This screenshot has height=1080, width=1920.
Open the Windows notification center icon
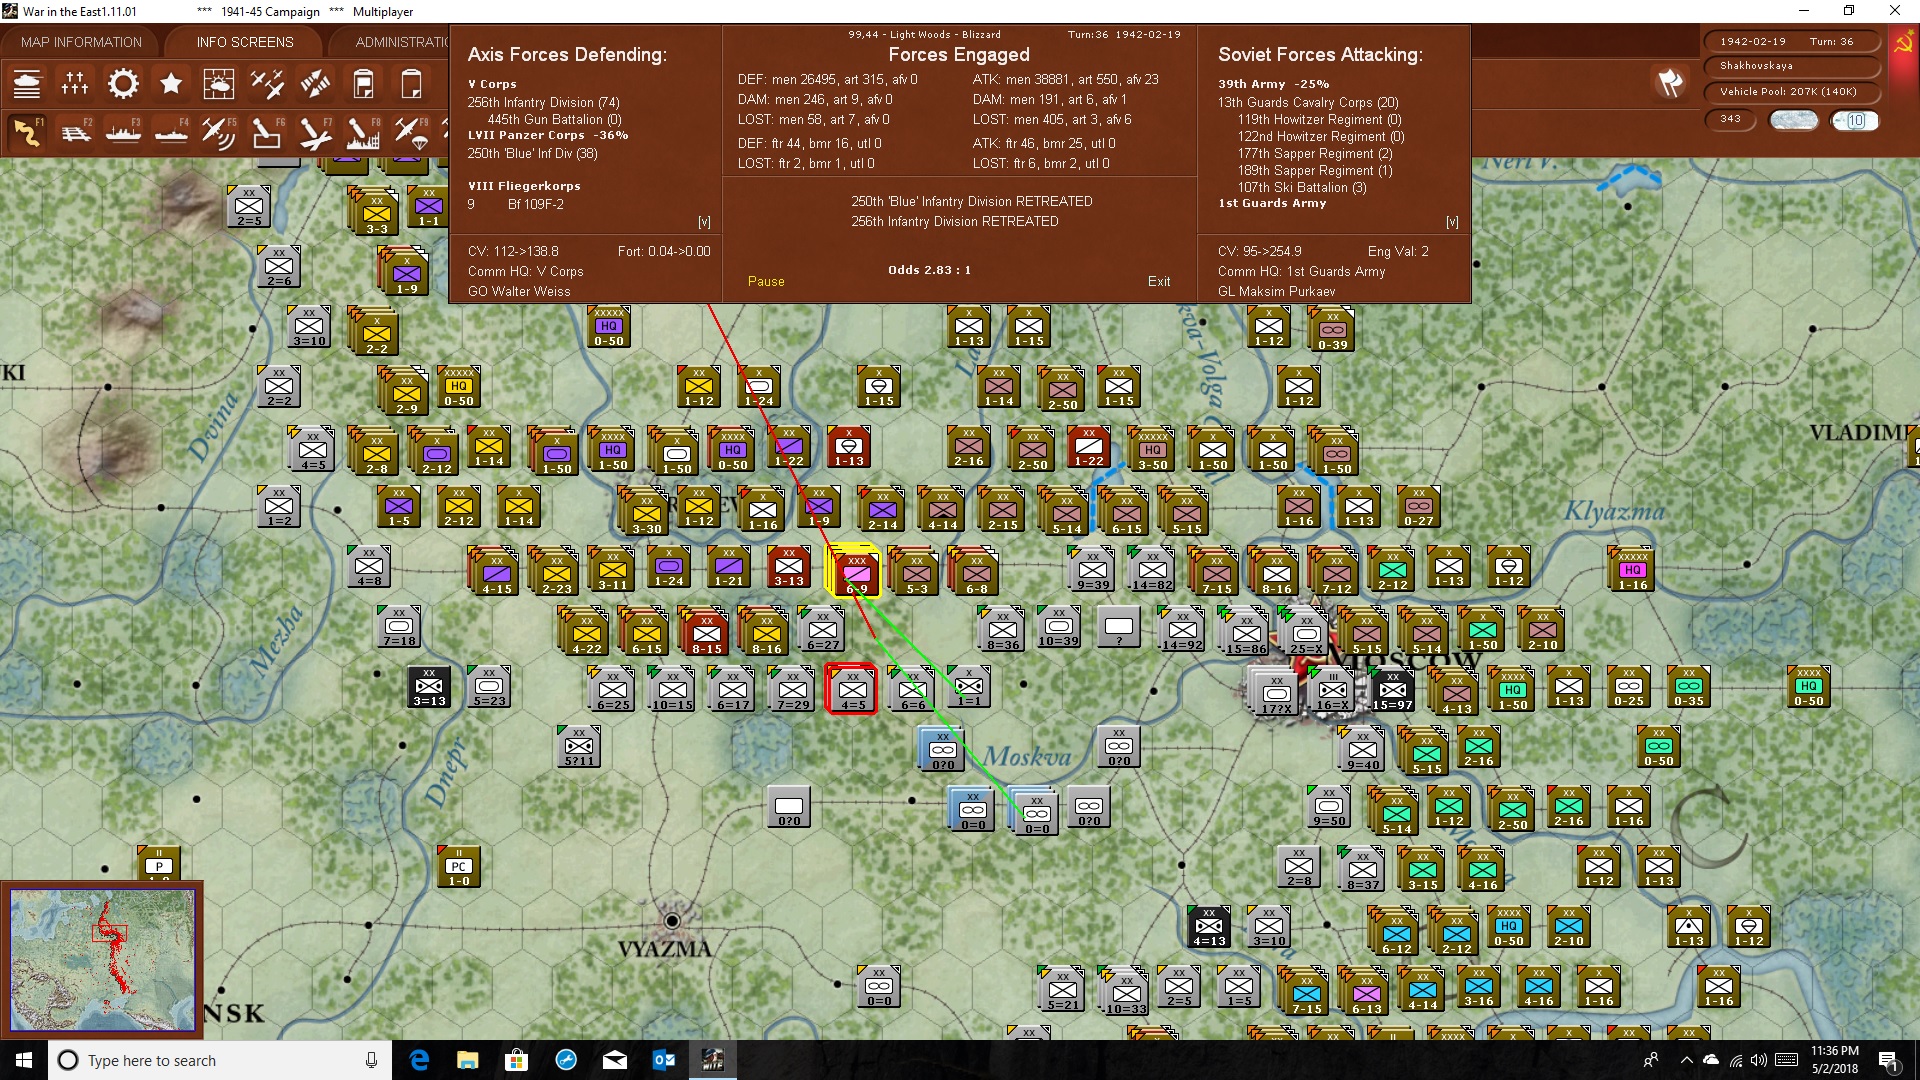pyautogui.click(x=1888, y=1060)
